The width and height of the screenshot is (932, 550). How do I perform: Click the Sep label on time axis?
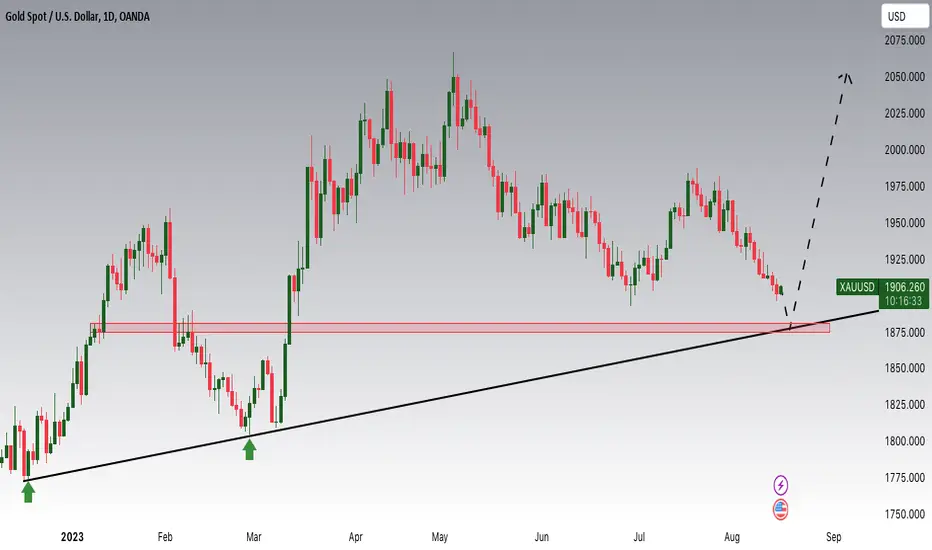(x=833, y=537)
